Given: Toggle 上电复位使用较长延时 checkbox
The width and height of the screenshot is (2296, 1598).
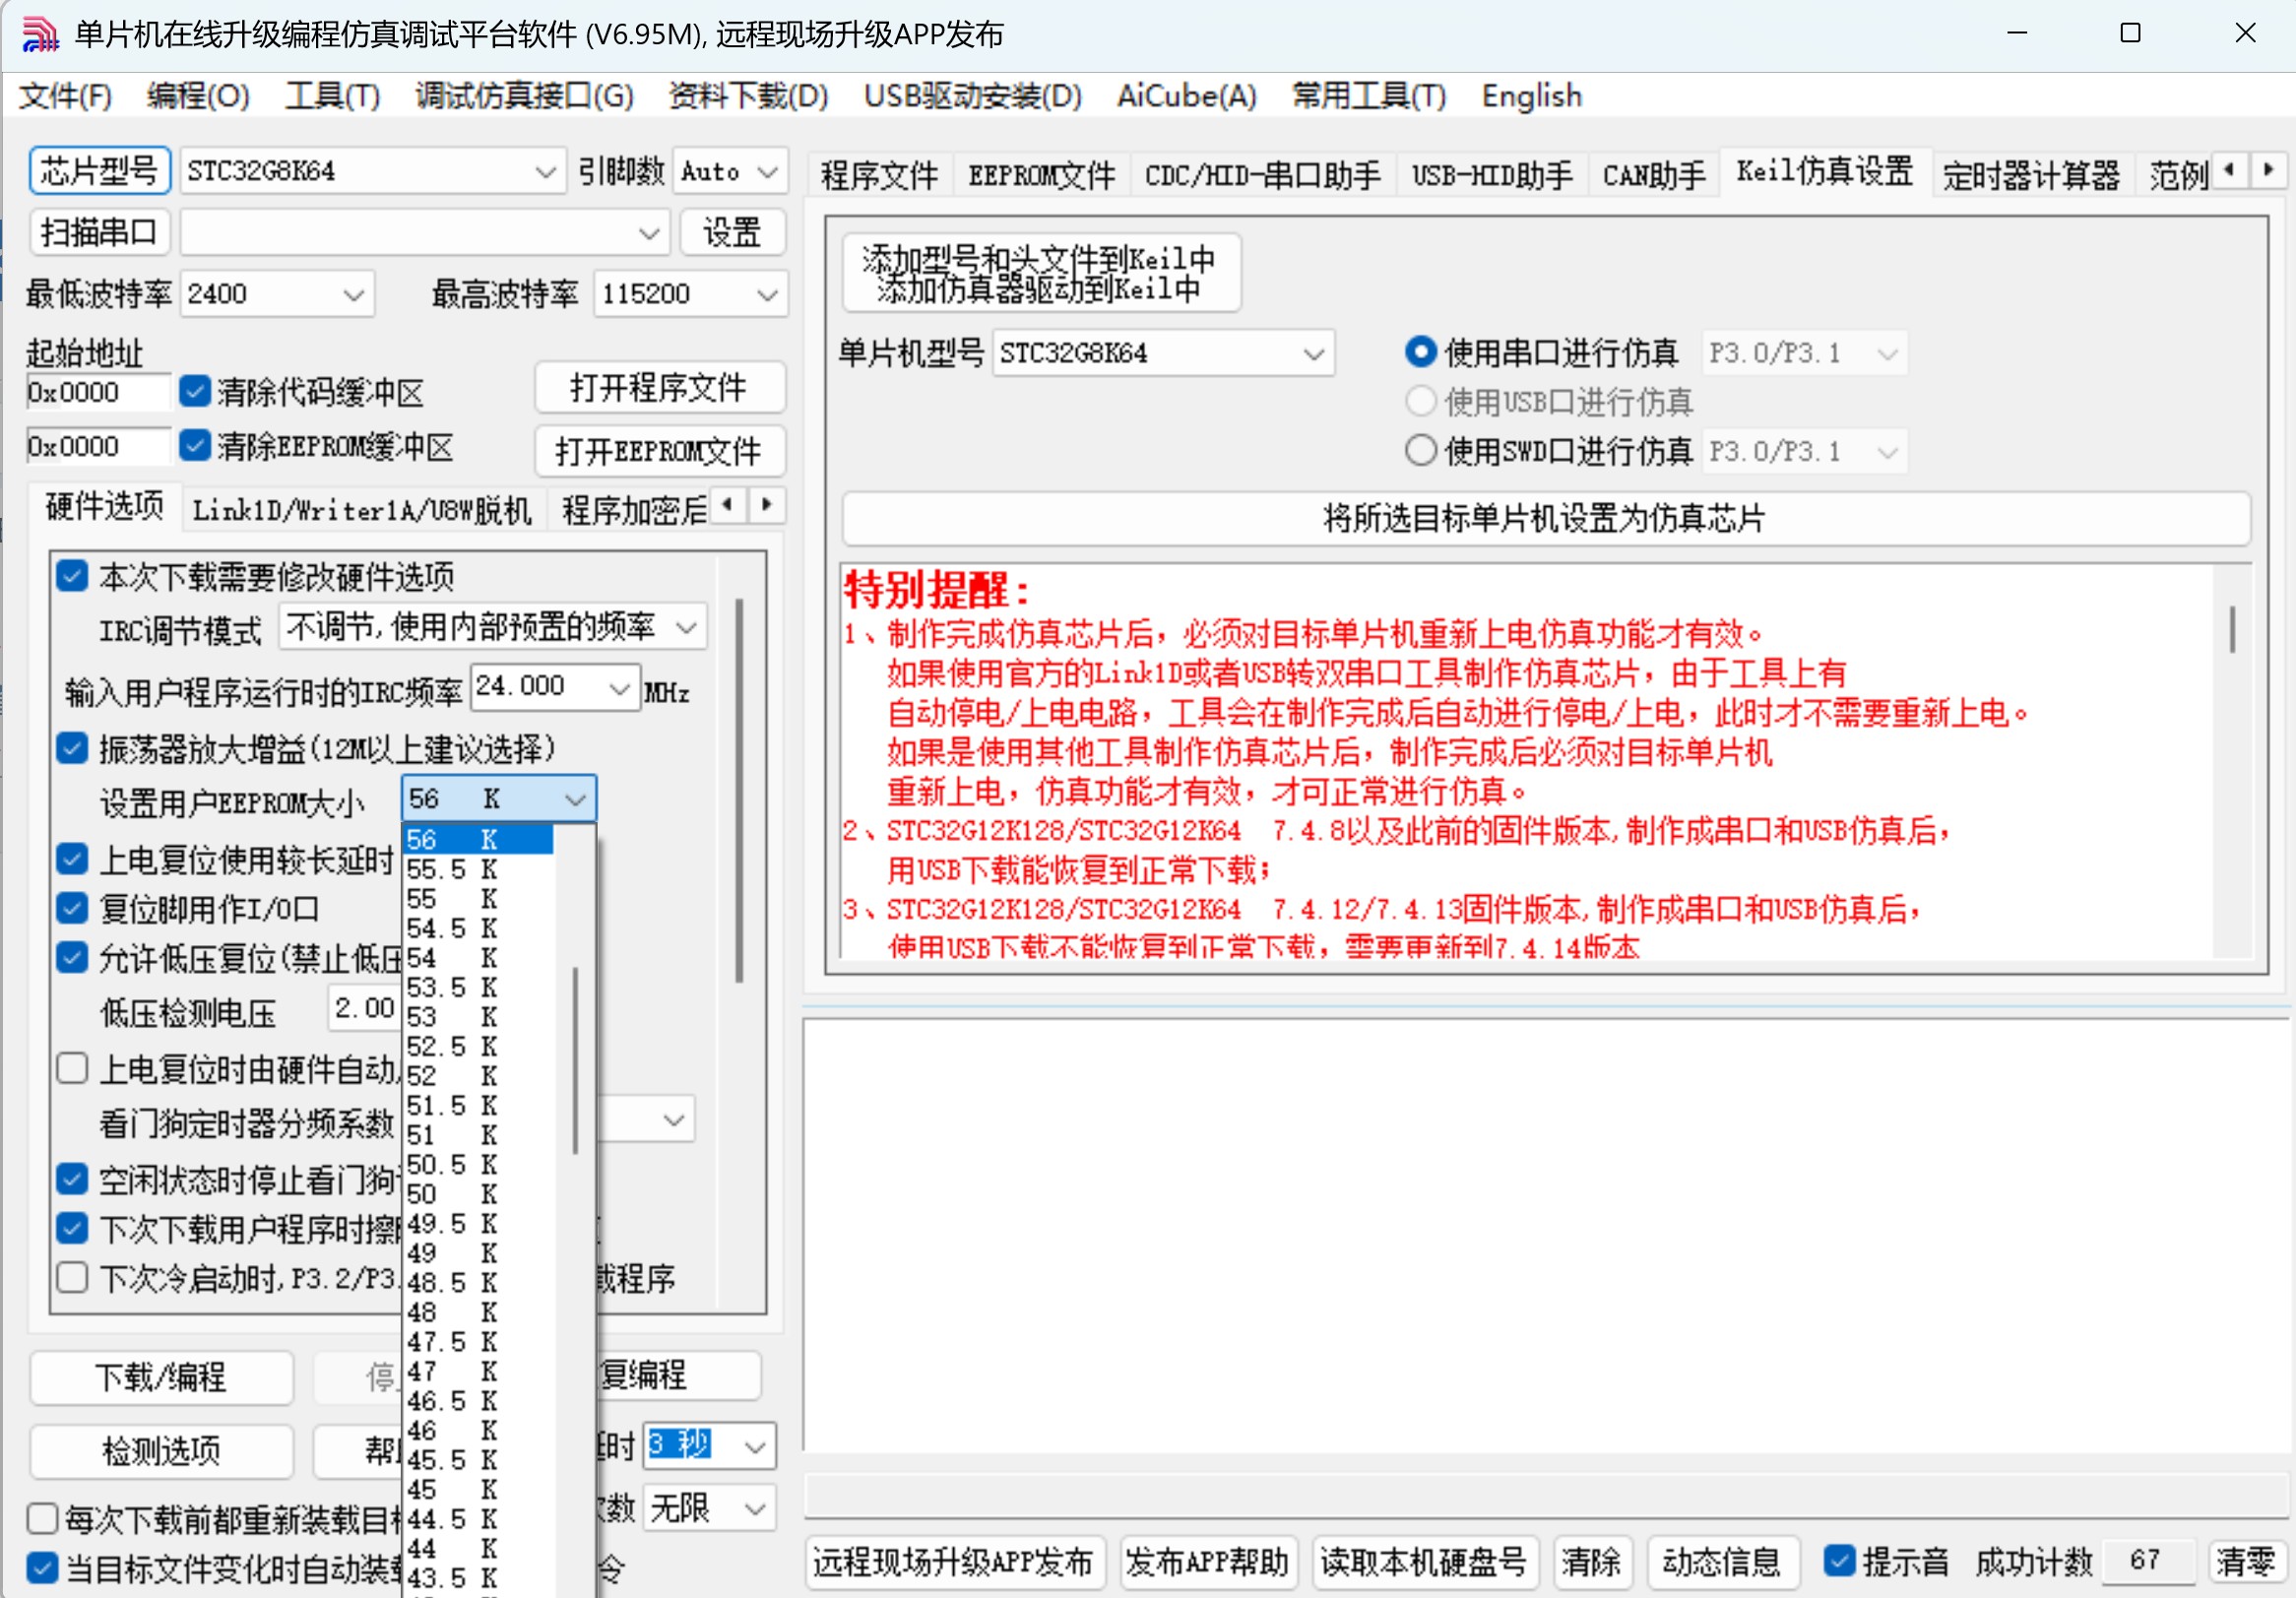Looking at the screenshot, I should [72, 858].
